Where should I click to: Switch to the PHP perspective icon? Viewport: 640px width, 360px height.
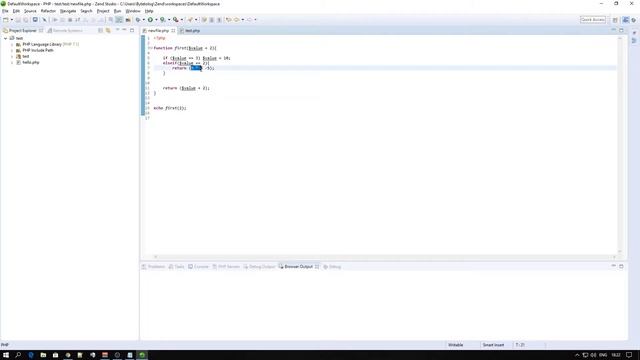[x=625, y=20]
